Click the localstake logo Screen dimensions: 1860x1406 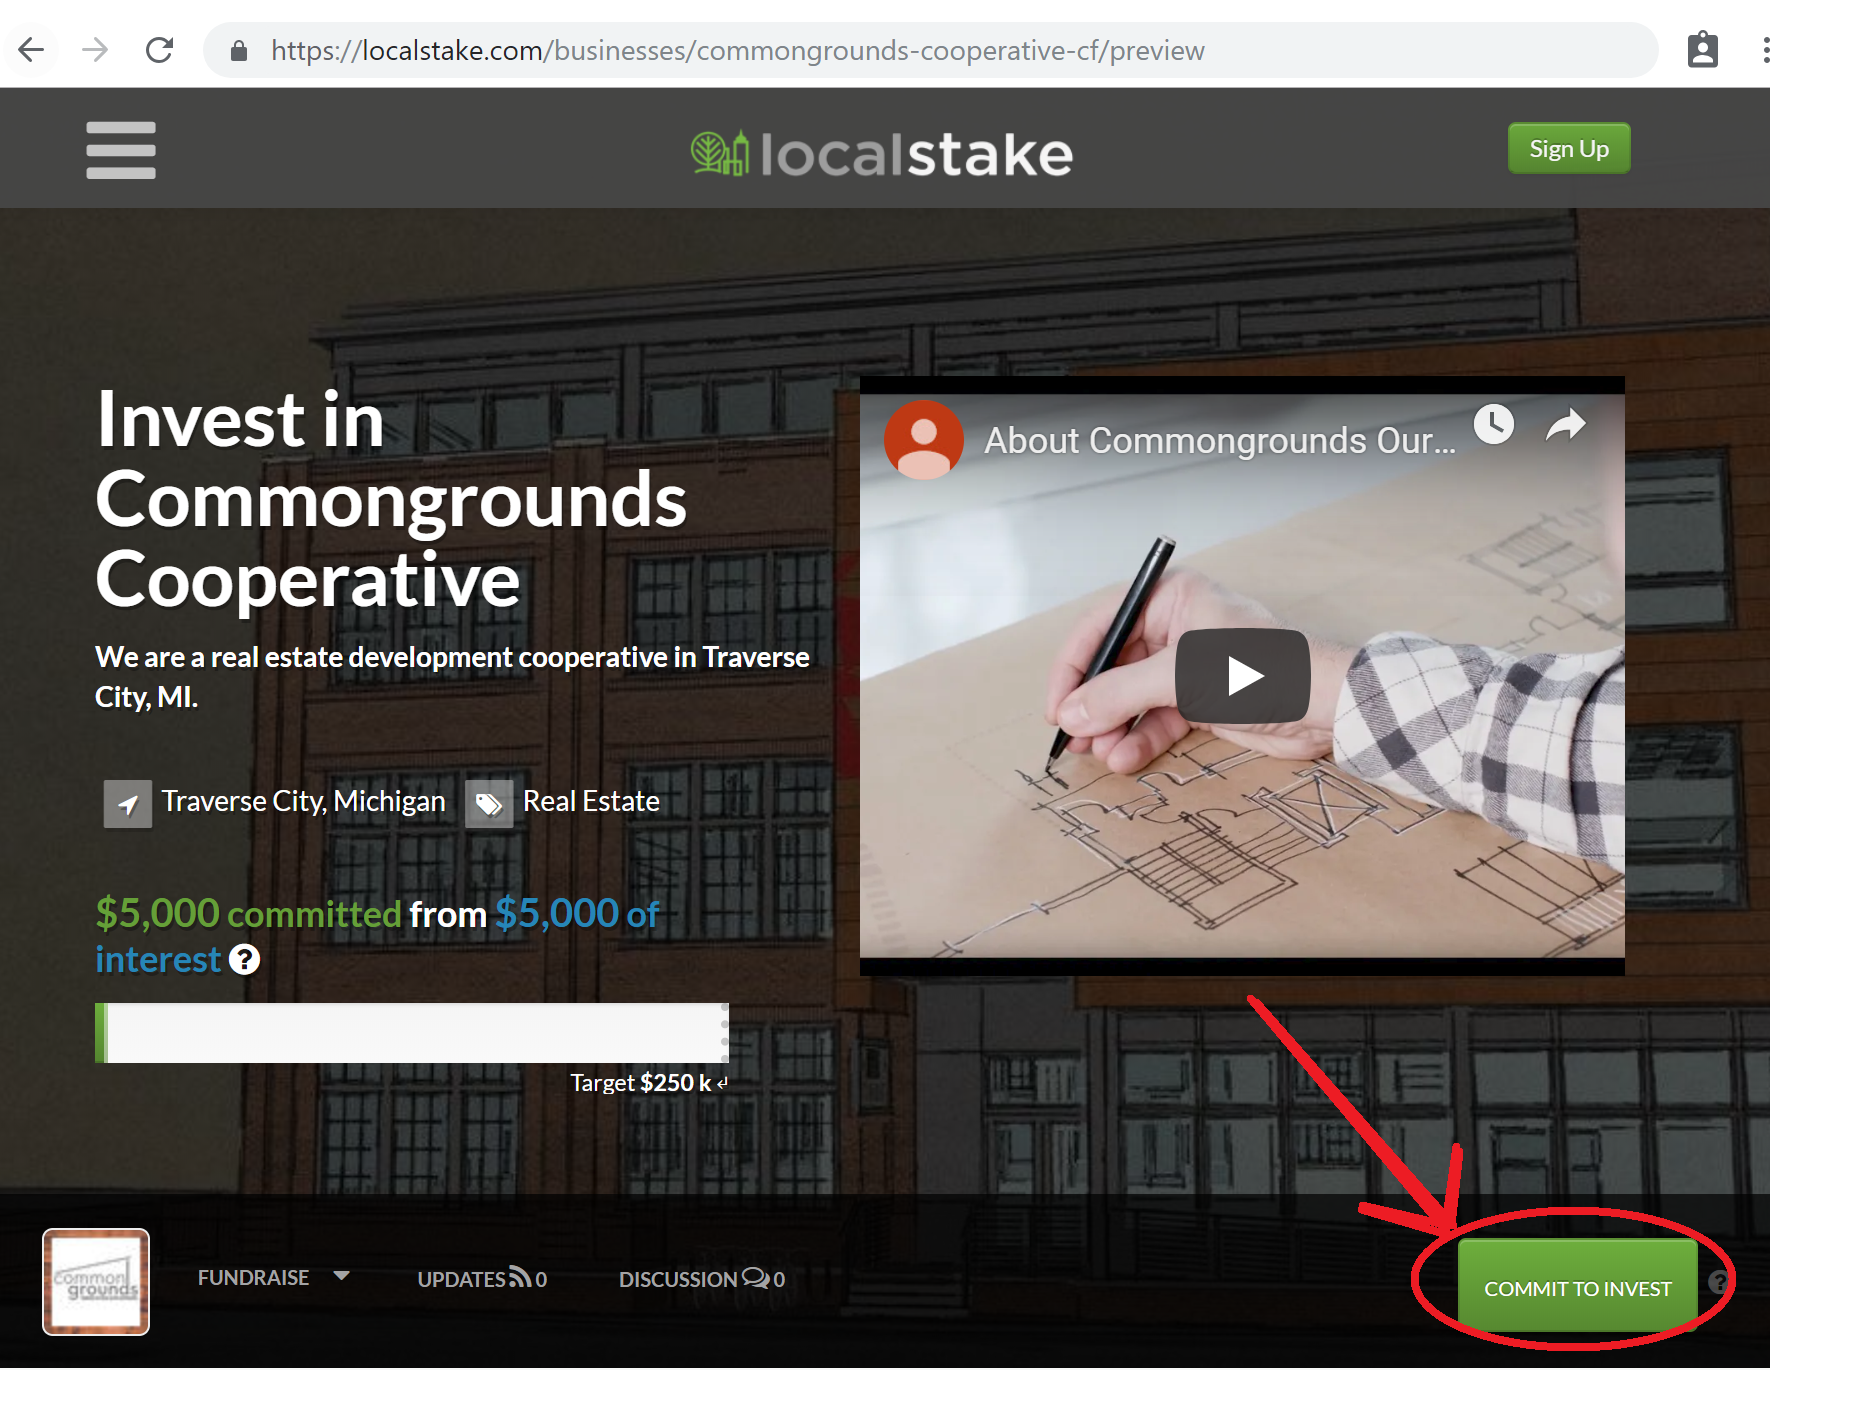tap(882, 154)
